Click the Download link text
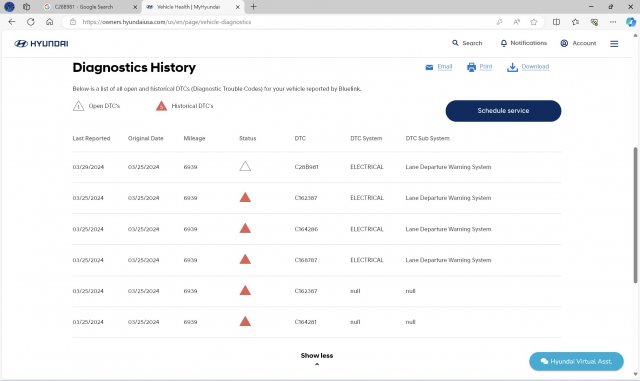Viewport: 640px width, 381px height. pos(535,67)
